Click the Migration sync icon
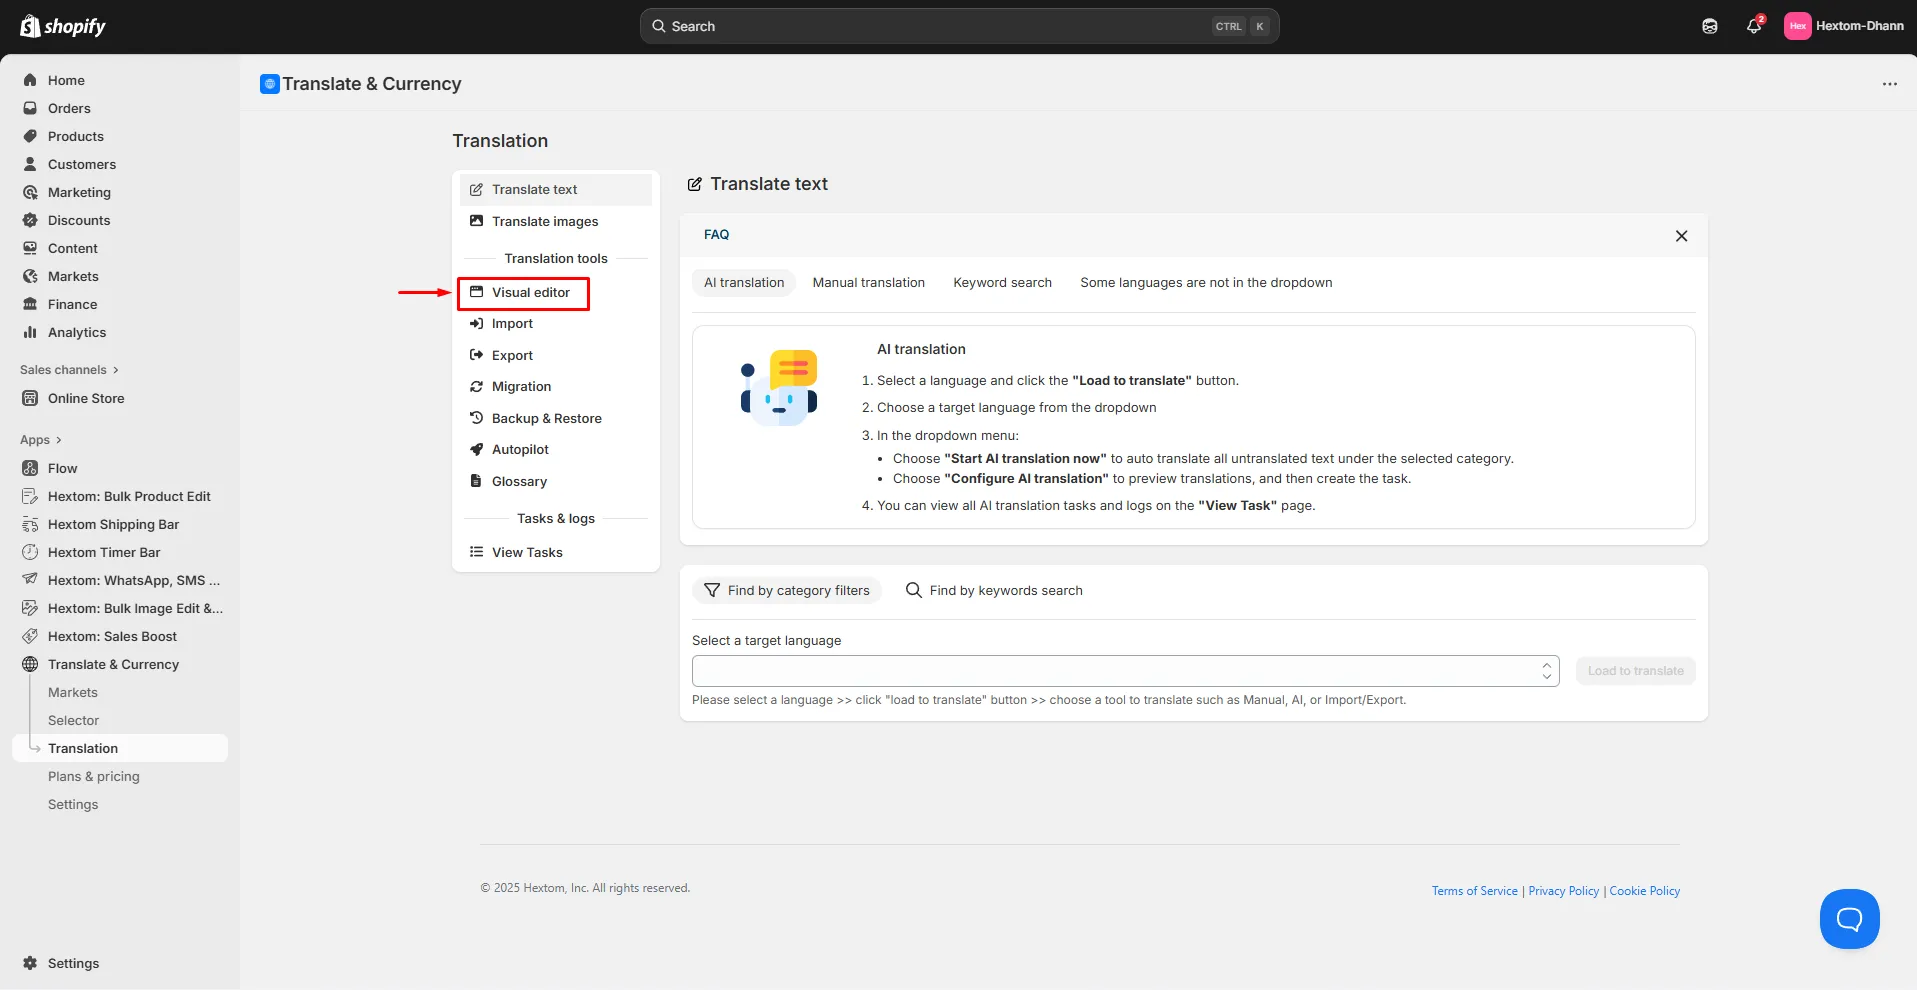Viewport: 1917px width, 990px height. point(477,386)
